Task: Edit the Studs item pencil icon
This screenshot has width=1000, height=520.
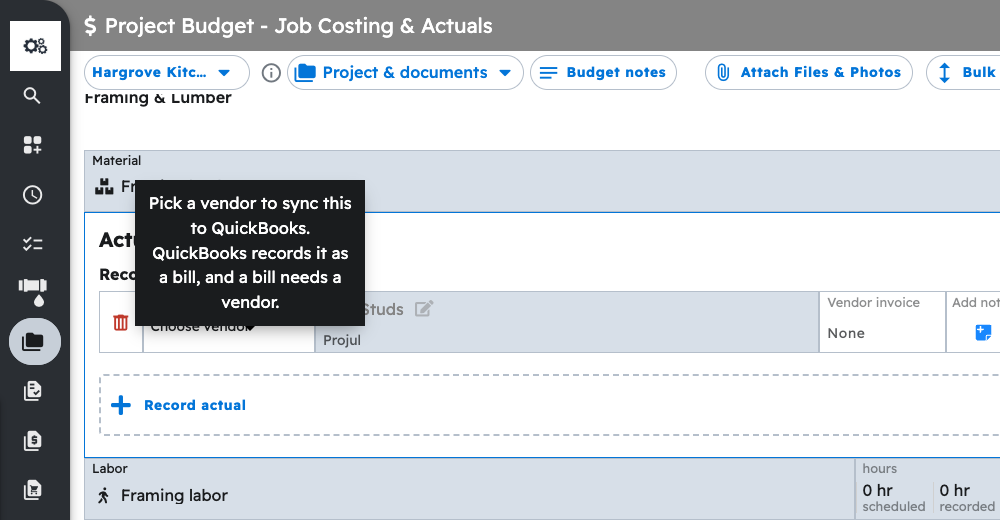Action: [x=424, y=309]
